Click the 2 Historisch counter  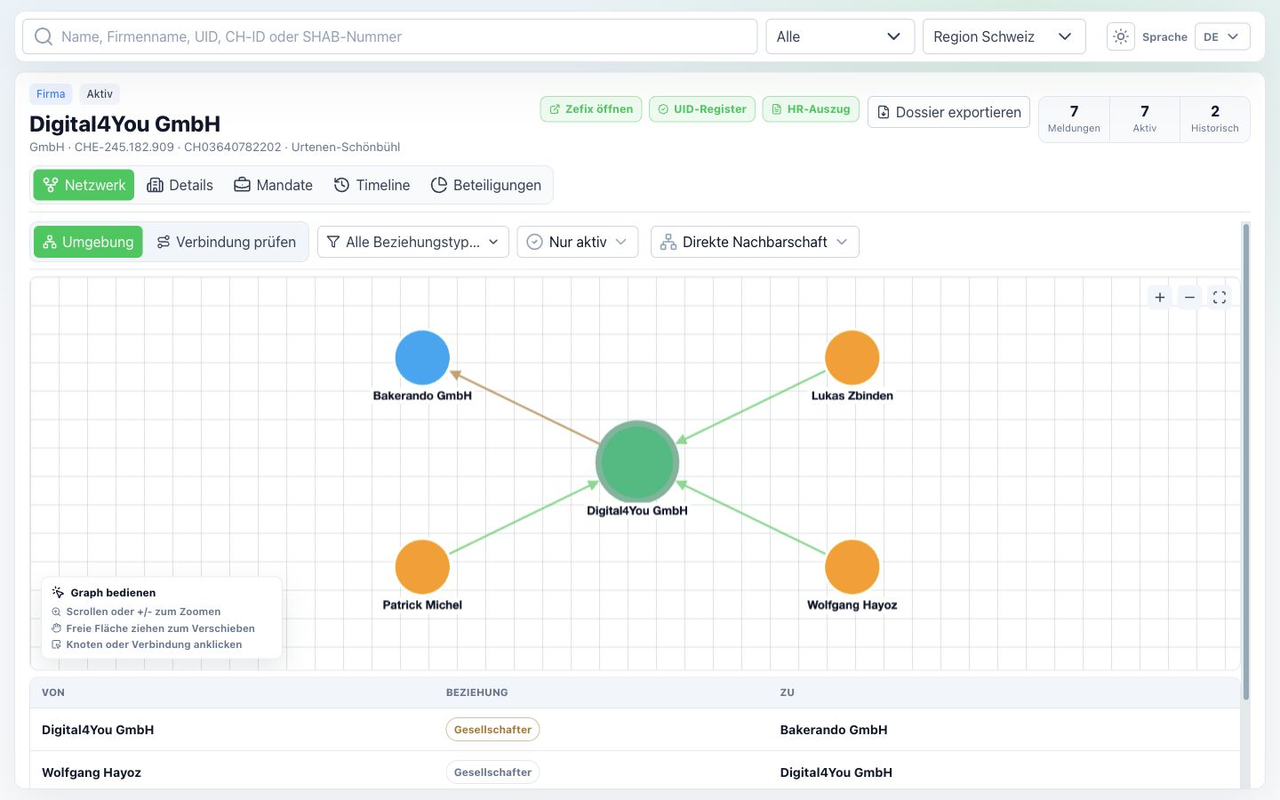tap(1215, 119)
